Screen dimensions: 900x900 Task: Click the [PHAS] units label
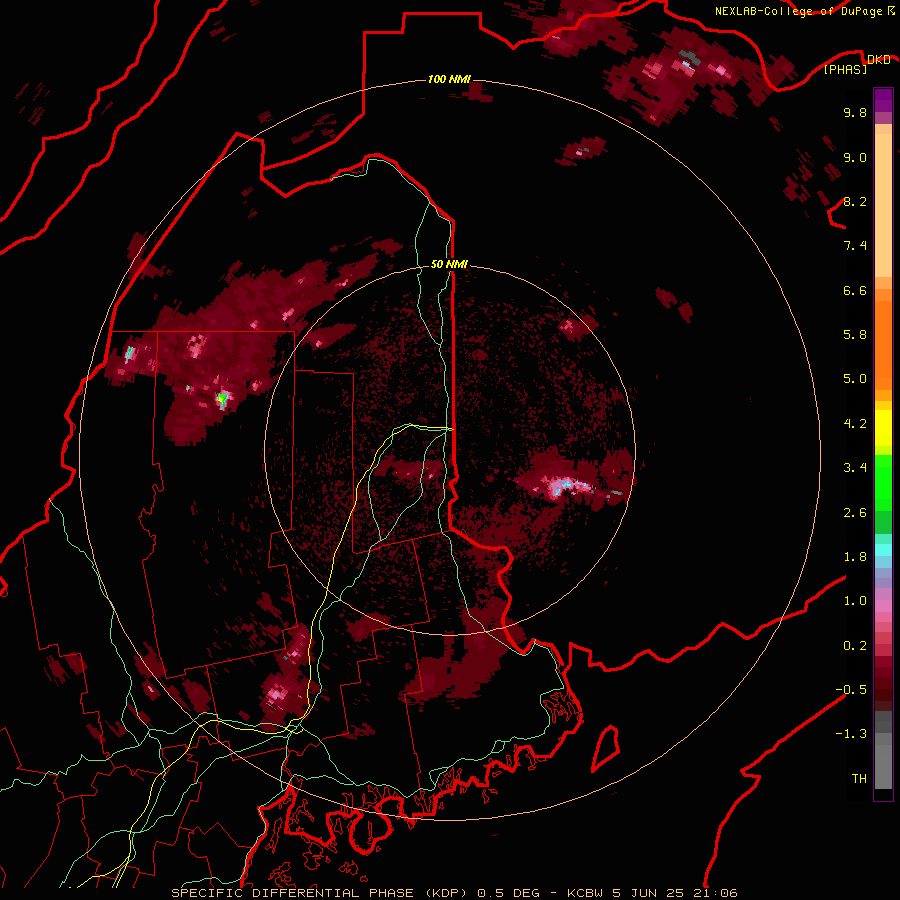tap(845, 70)
